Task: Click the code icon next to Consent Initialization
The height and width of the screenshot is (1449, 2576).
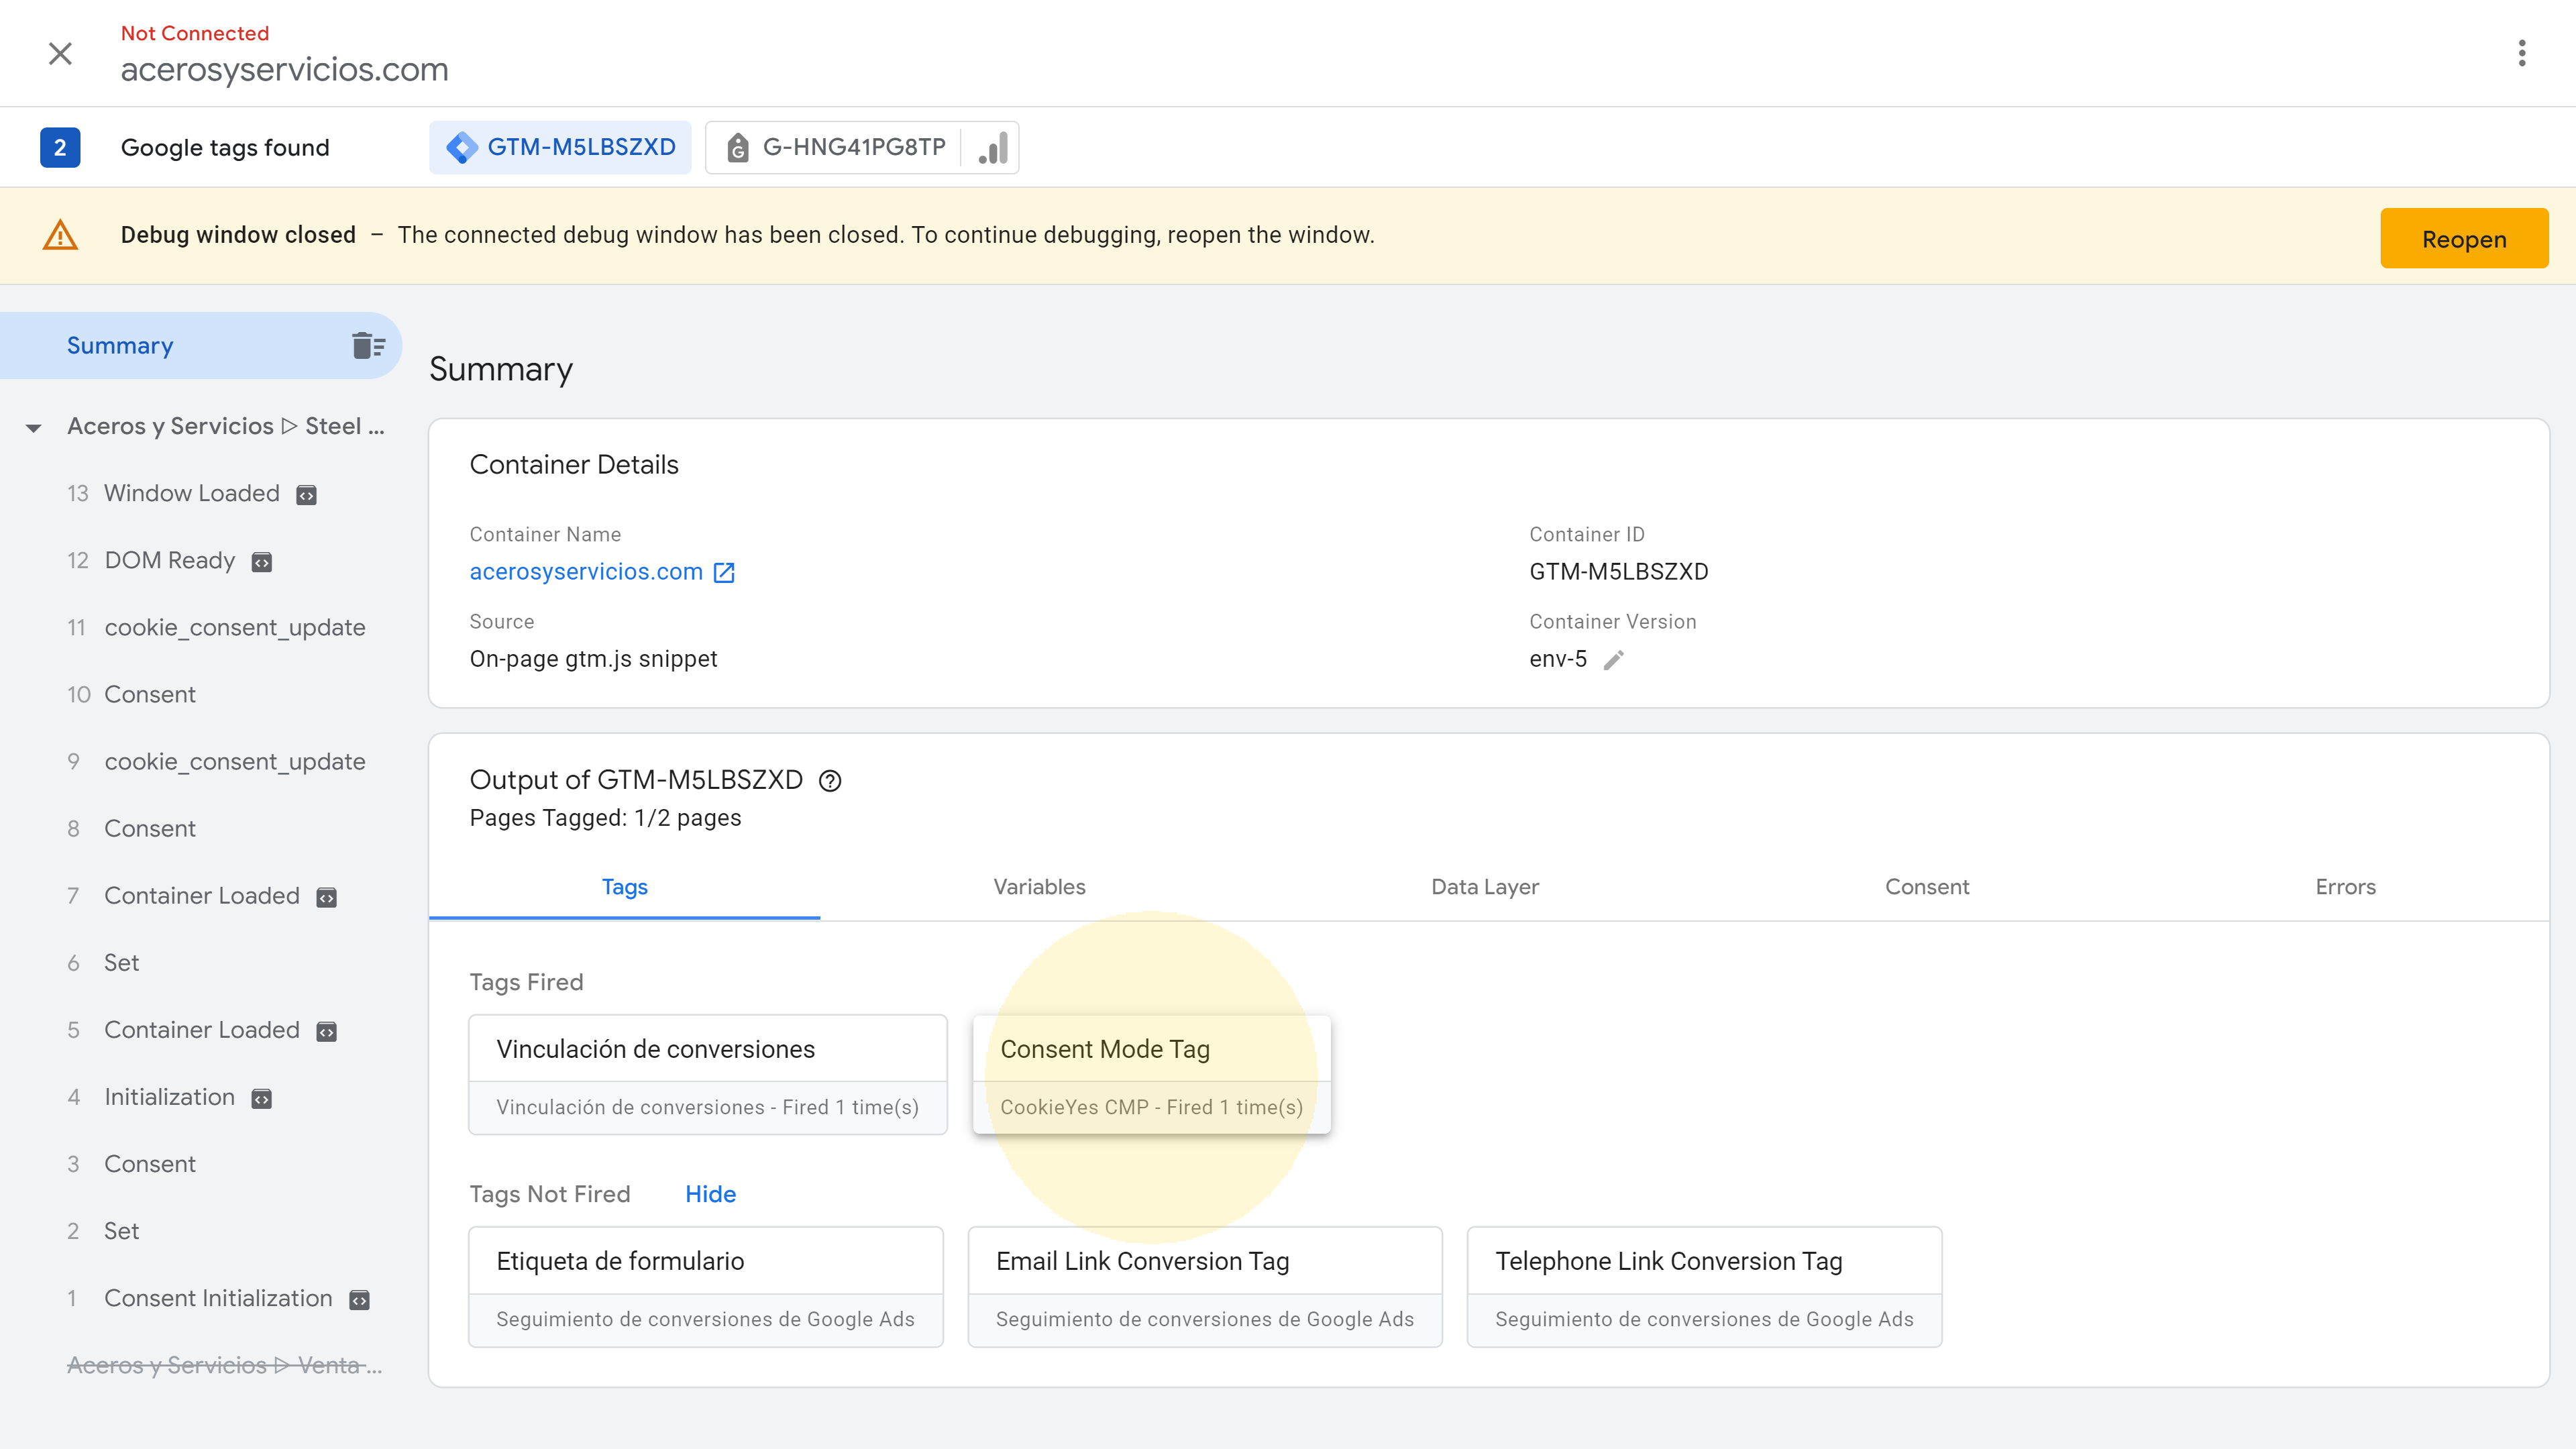Action: [x=359, y=1299]
